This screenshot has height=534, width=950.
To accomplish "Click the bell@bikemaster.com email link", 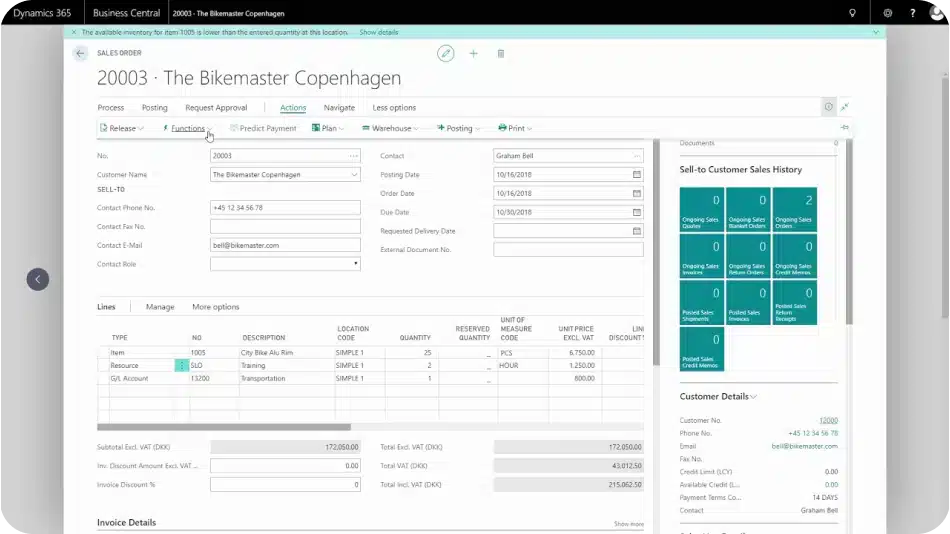I will (805, 446).
